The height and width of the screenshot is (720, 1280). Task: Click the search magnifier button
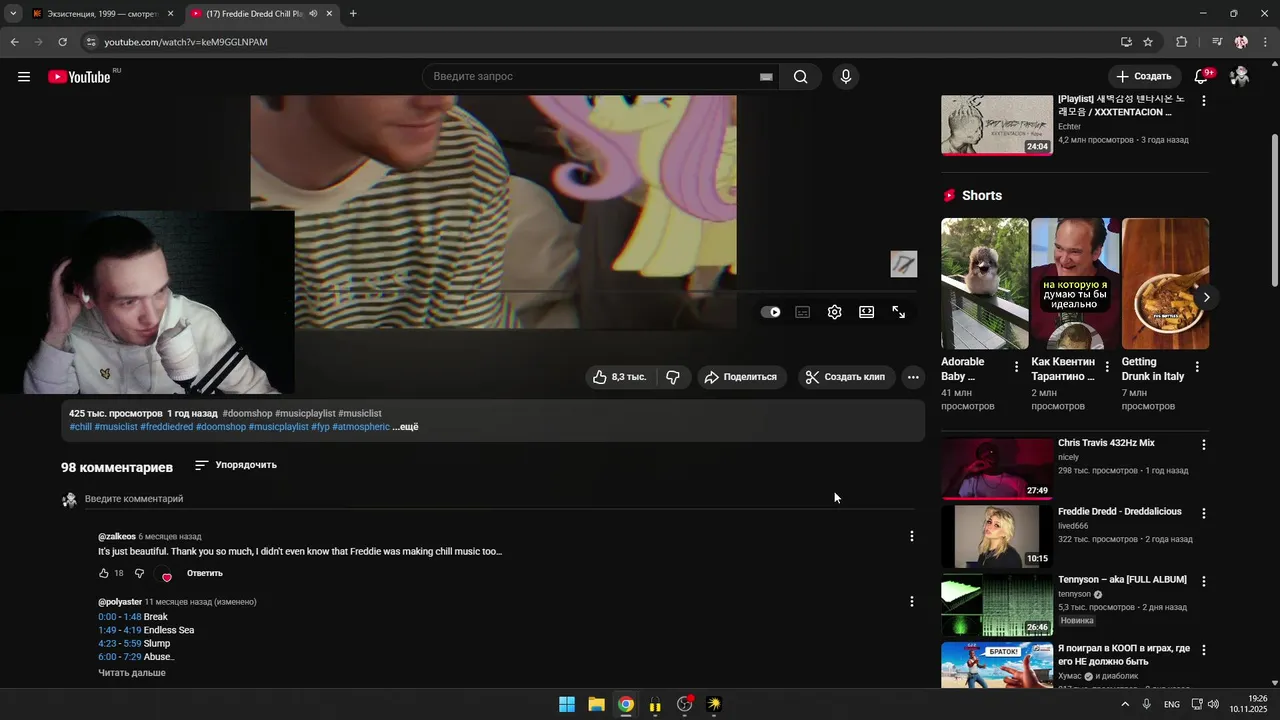(800, 77)
